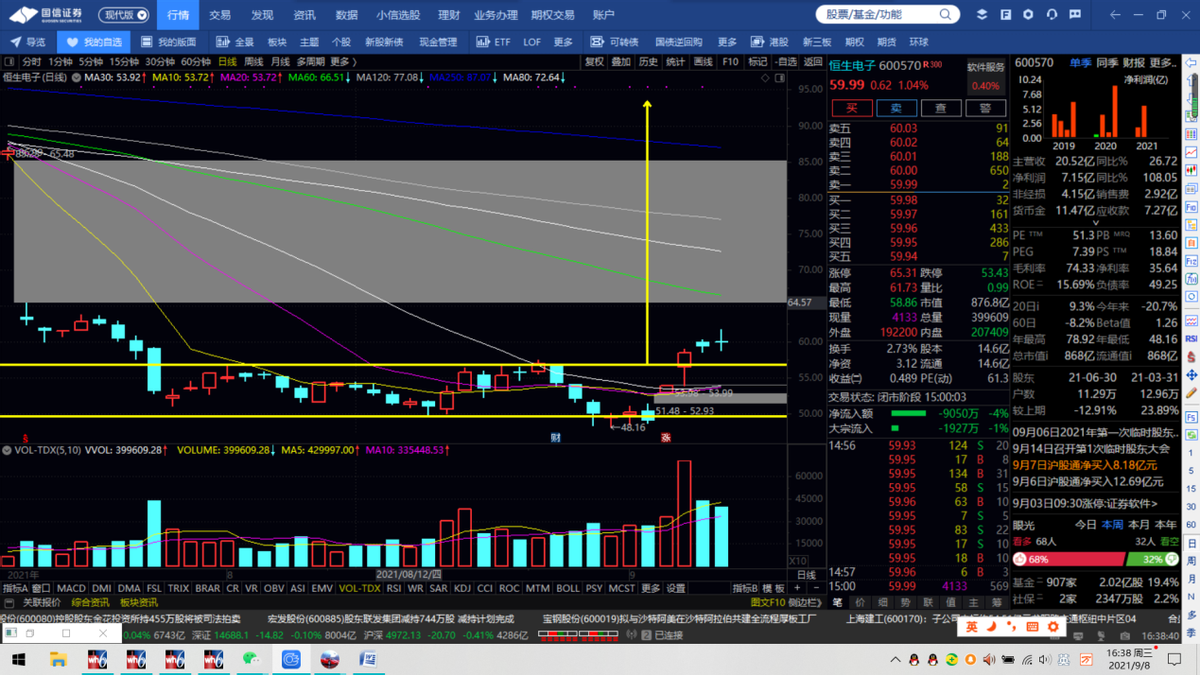The height and width of the screenshot is (675, 1200).
Task: Open 导览 navigation arrow icon
Action: (x=16, y=42)
